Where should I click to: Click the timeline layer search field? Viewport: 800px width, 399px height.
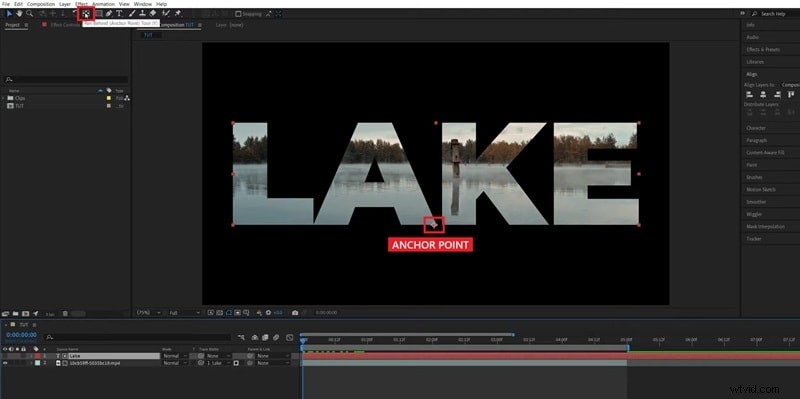(138, 337)
